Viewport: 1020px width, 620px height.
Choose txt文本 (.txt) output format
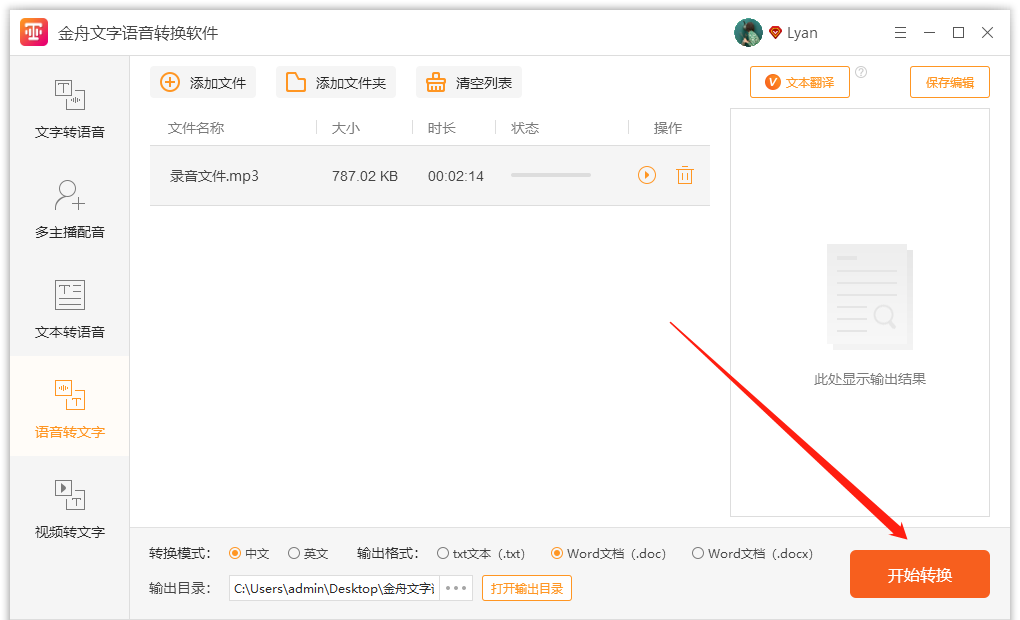(x=441, y=552)
